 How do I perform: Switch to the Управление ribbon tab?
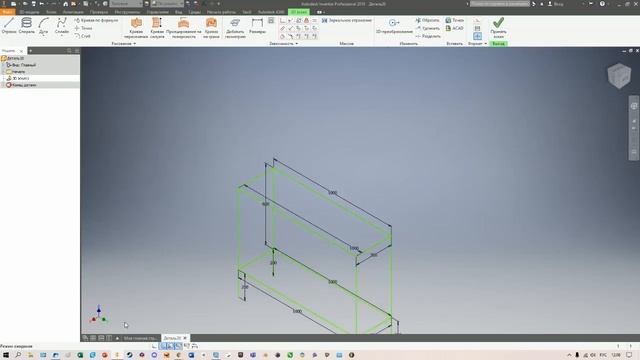(x=158, y=12)
